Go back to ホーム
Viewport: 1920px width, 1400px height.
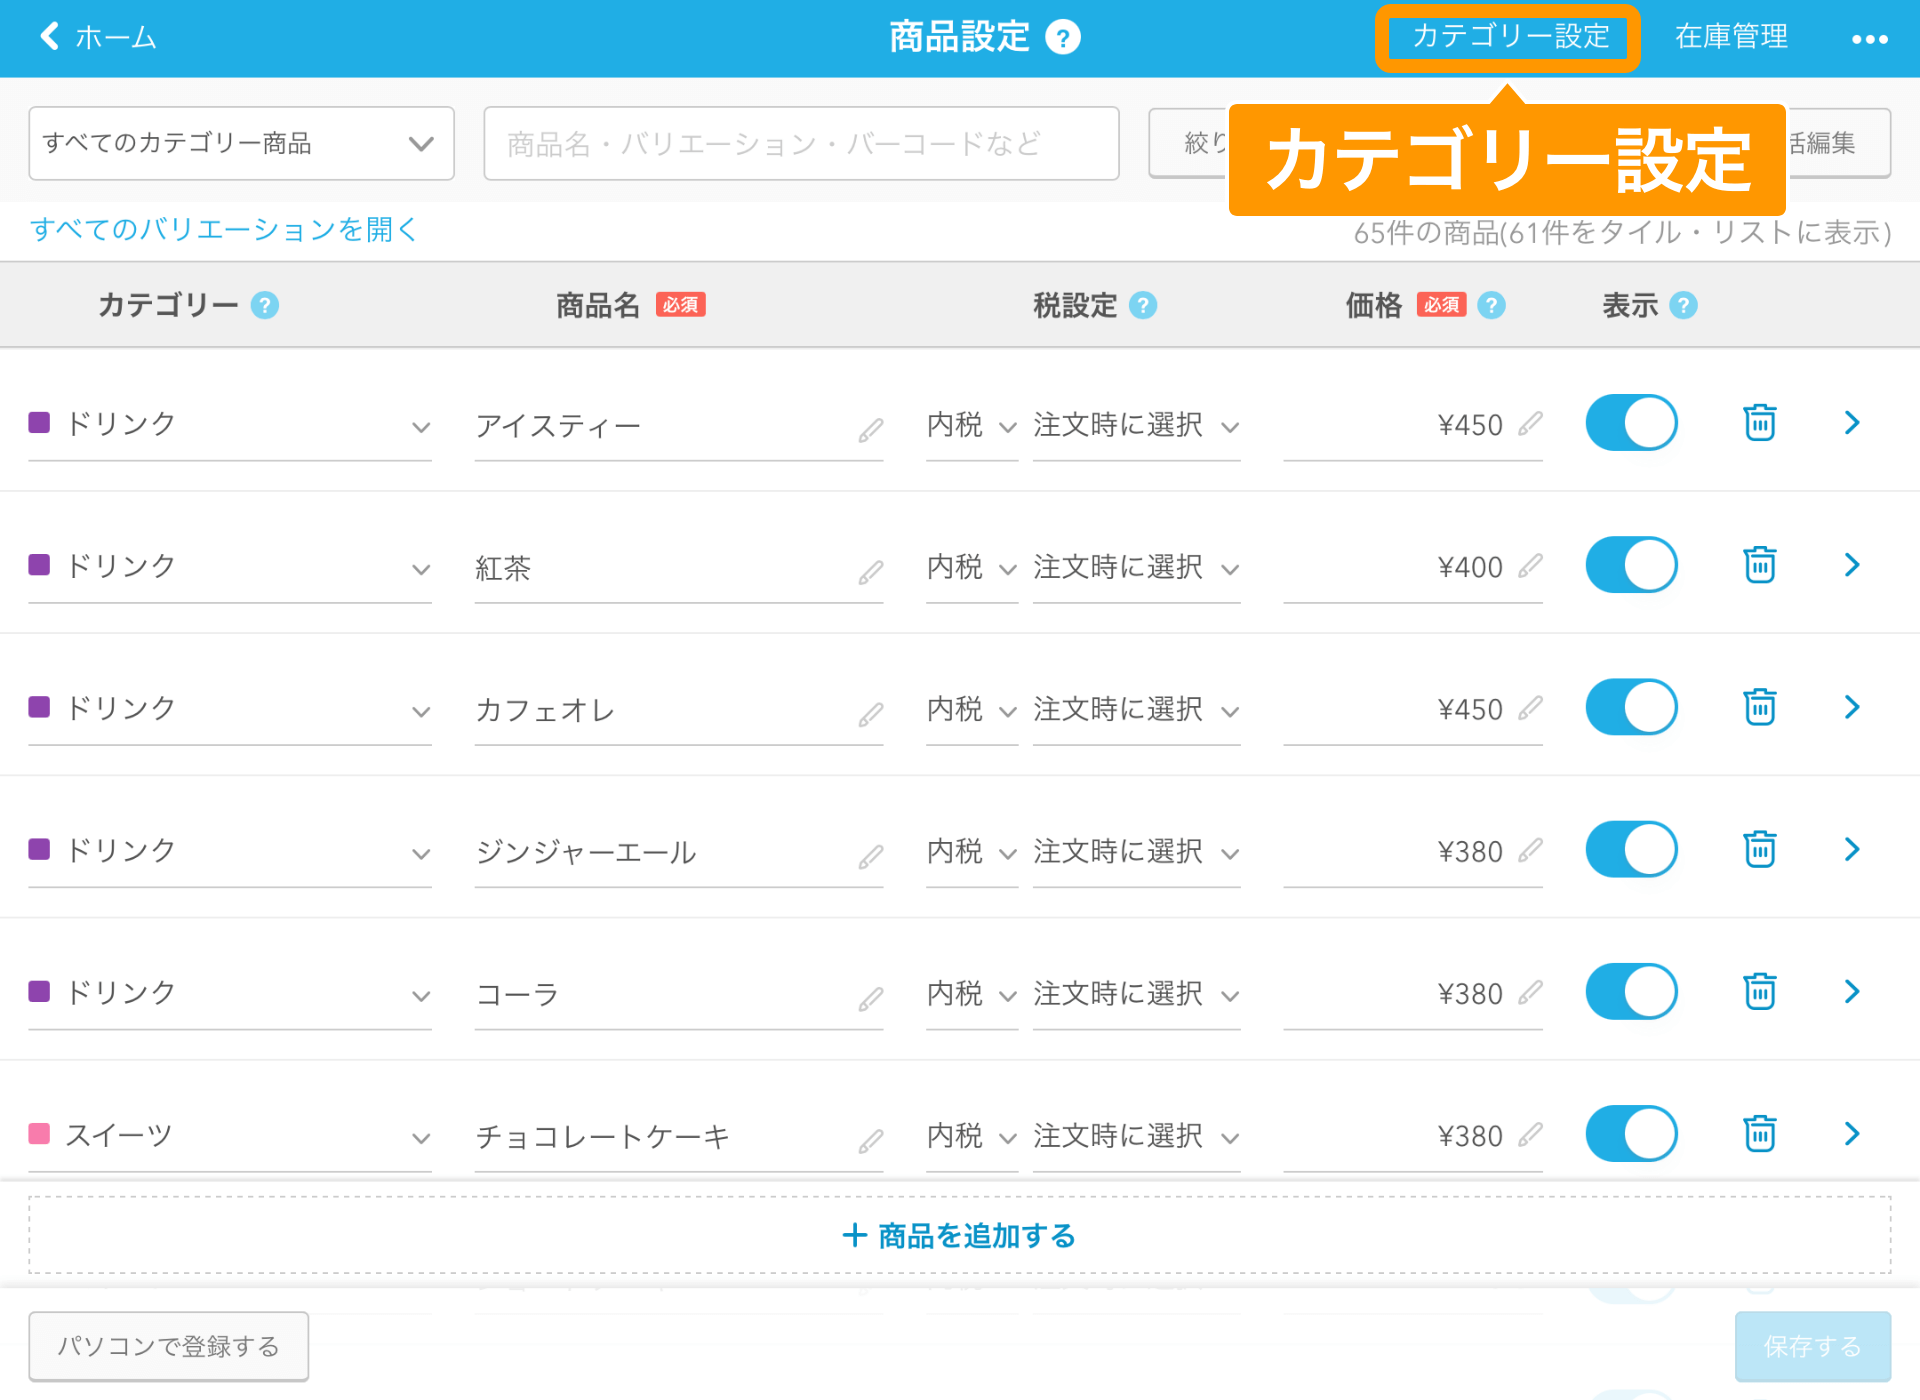point(98,37)
